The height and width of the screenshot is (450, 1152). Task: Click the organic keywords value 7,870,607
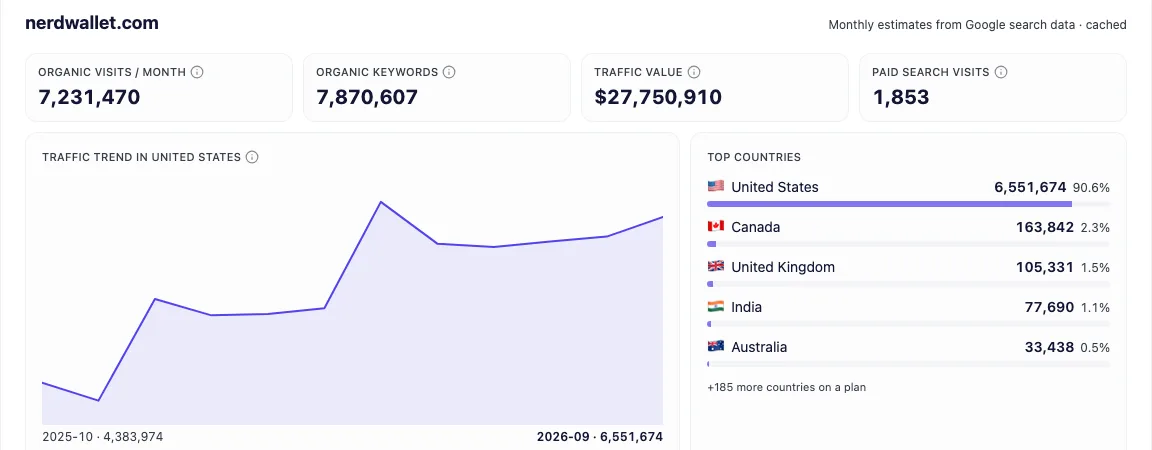pos(367,97)
